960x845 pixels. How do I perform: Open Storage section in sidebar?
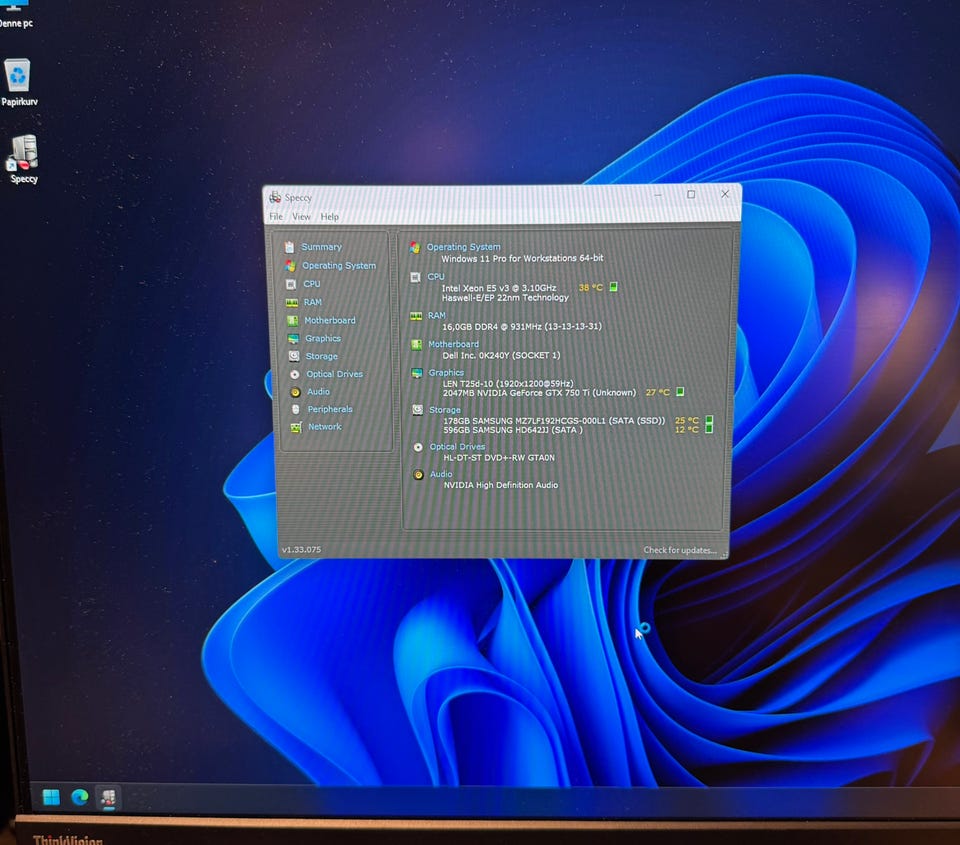click(321, 356)
